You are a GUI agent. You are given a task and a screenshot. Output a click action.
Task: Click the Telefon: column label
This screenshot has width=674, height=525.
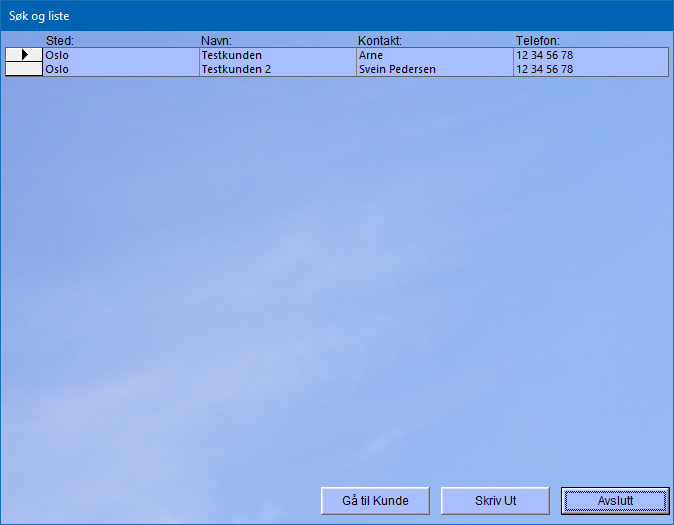(x=538, y=41)
